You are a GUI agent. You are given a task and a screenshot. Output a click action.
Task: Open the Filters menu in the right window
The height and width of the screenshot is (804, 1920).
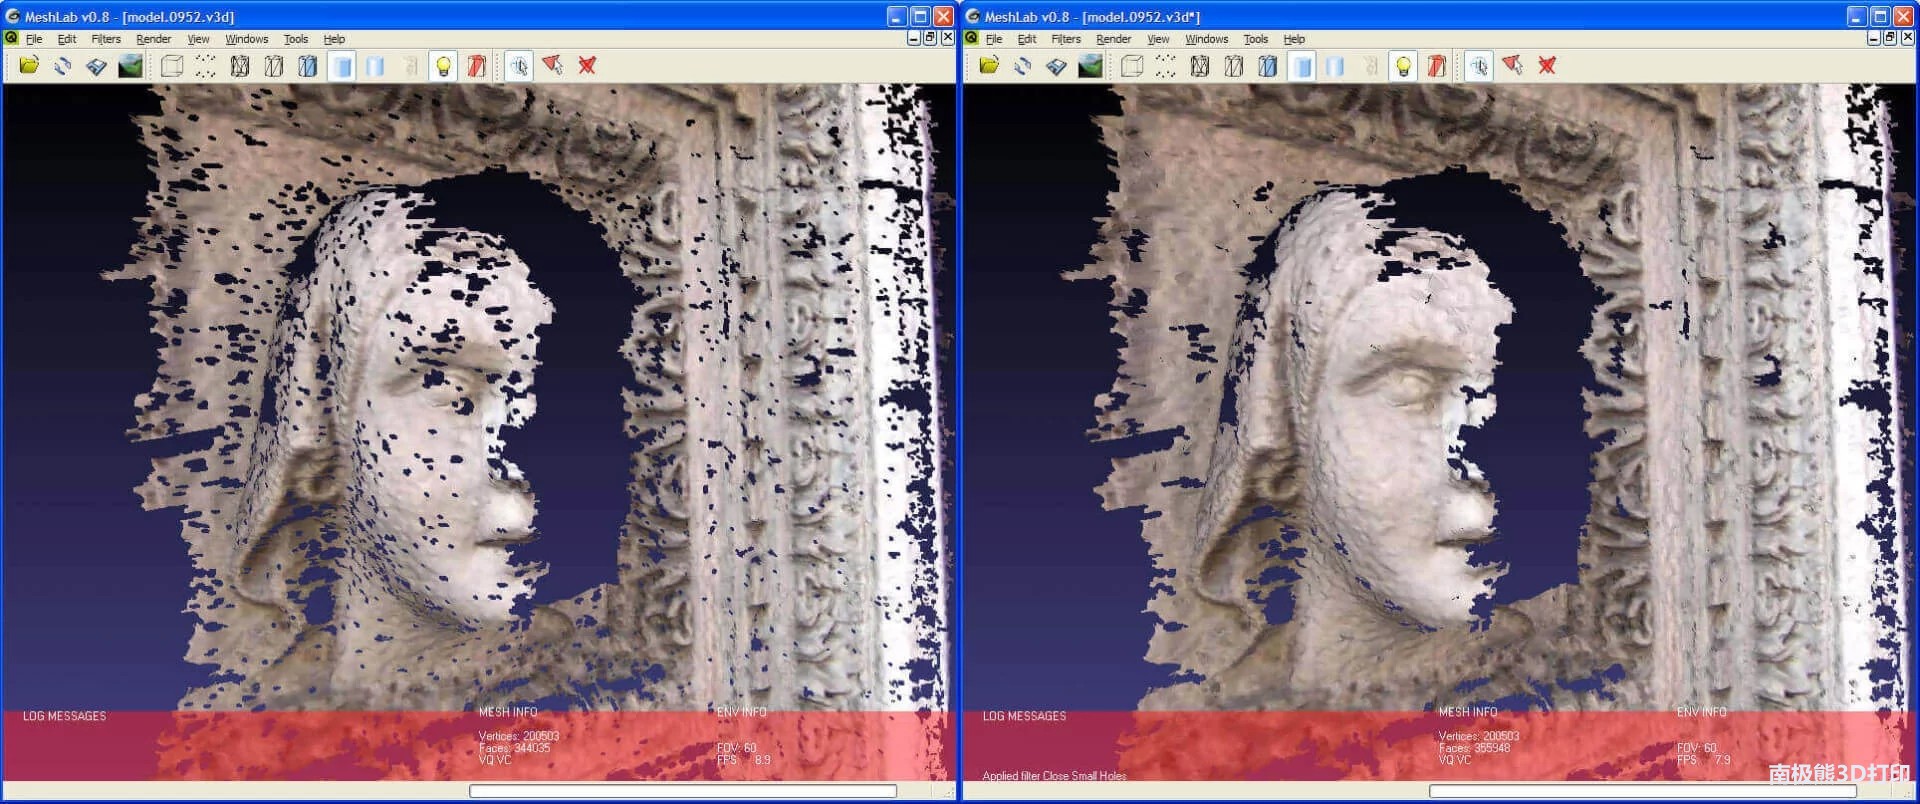point(1065,39)
